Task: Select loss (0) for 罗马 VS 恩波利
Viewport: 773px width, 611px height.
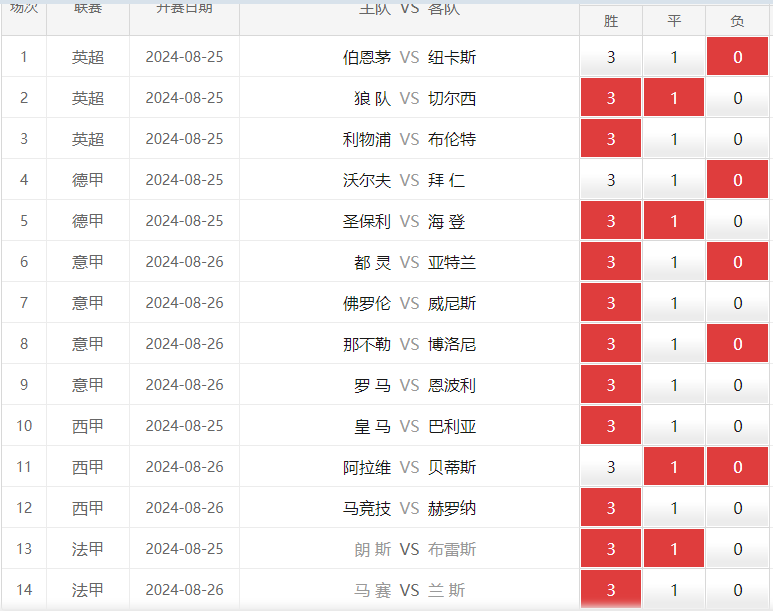Action: click(x=738, y=384)
